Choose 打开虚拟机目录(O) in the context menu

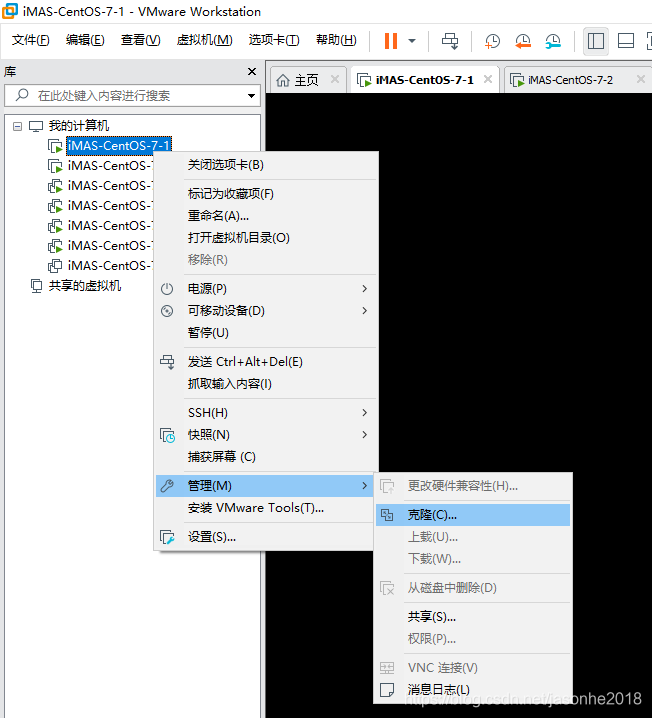click(267, 238)
